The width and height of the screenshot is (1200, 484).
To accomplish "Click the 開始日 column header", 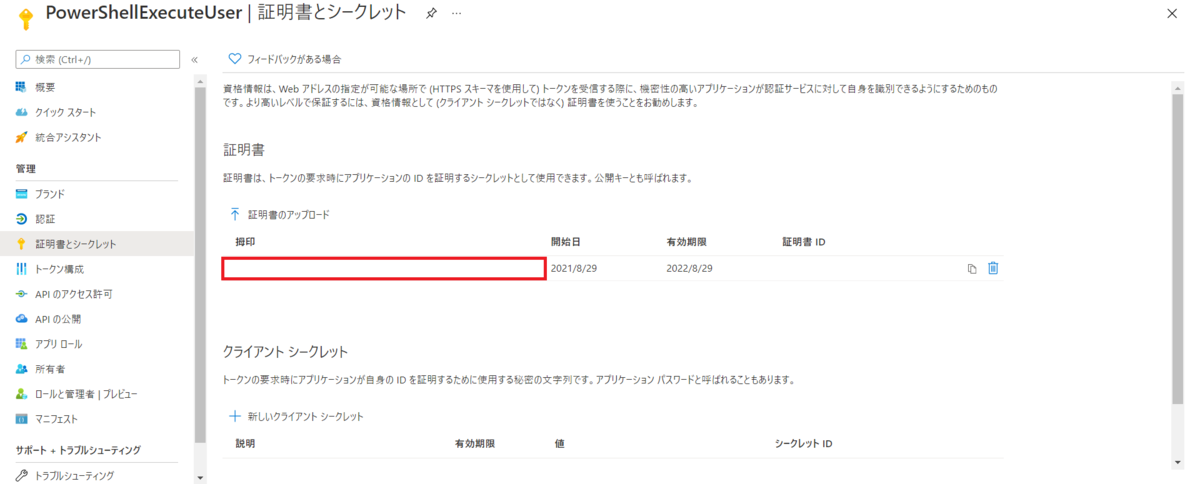I will pyautogui.click(x=566, y=242).
